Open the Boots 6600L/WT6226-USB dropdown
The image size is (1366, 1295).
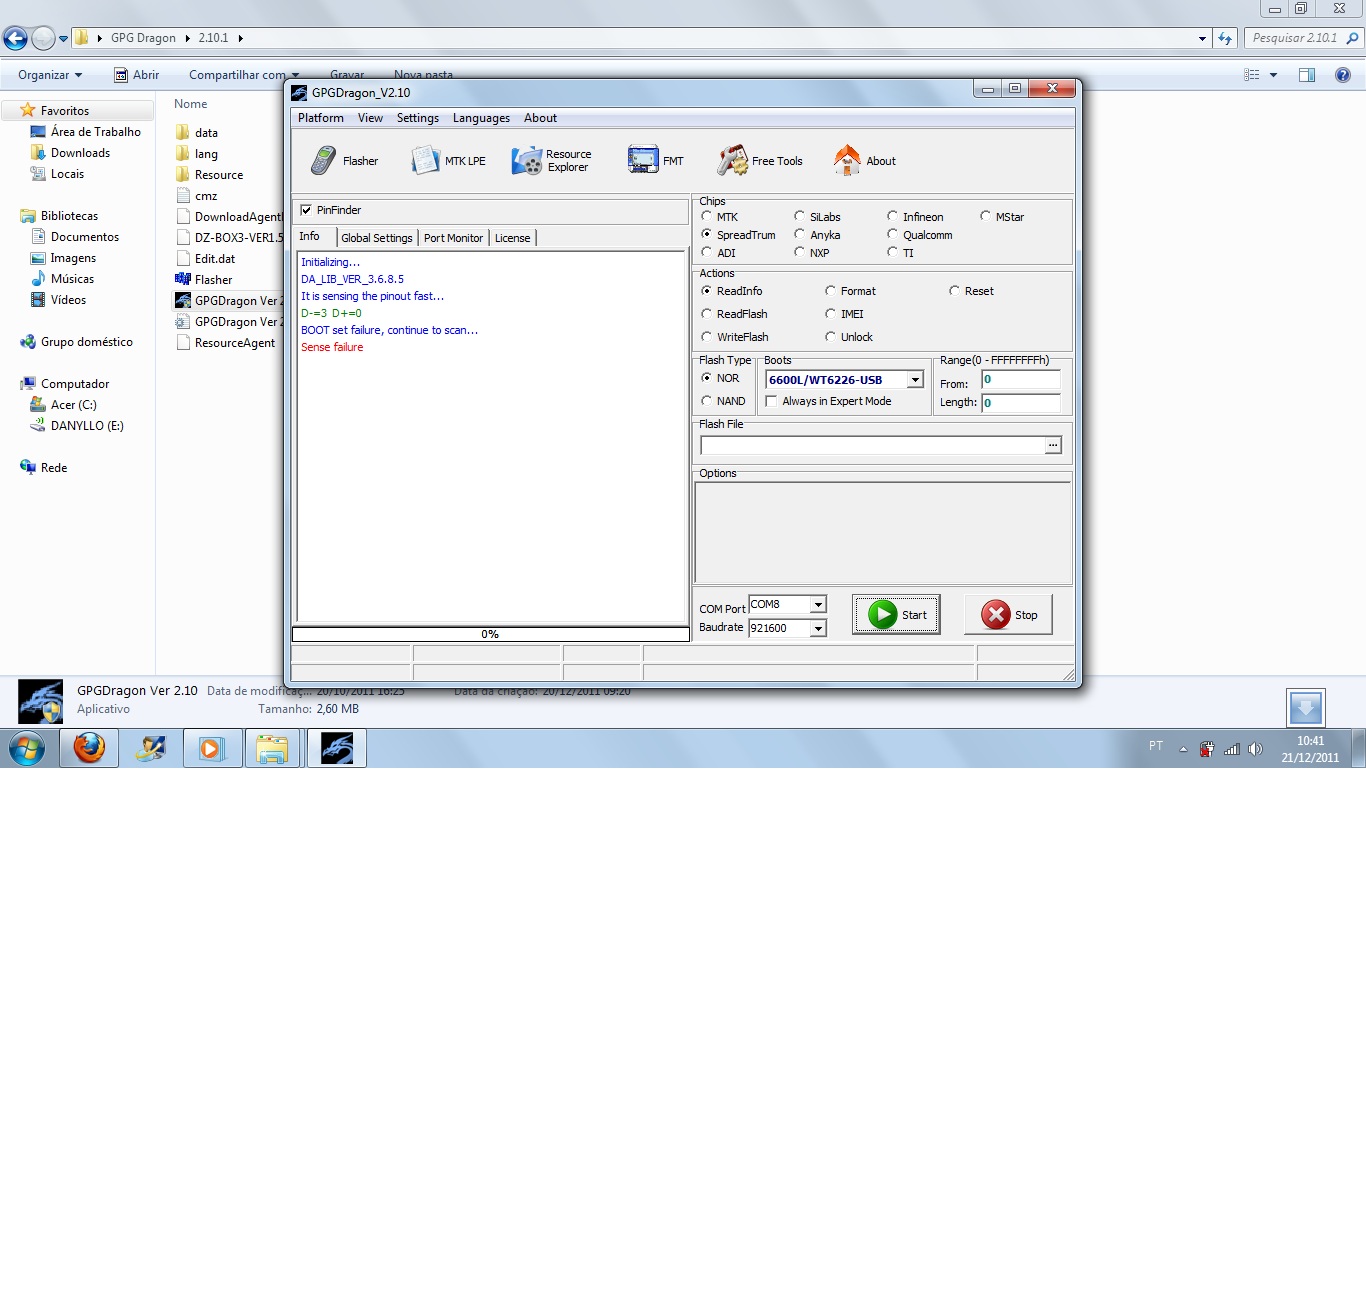[915, 380]
